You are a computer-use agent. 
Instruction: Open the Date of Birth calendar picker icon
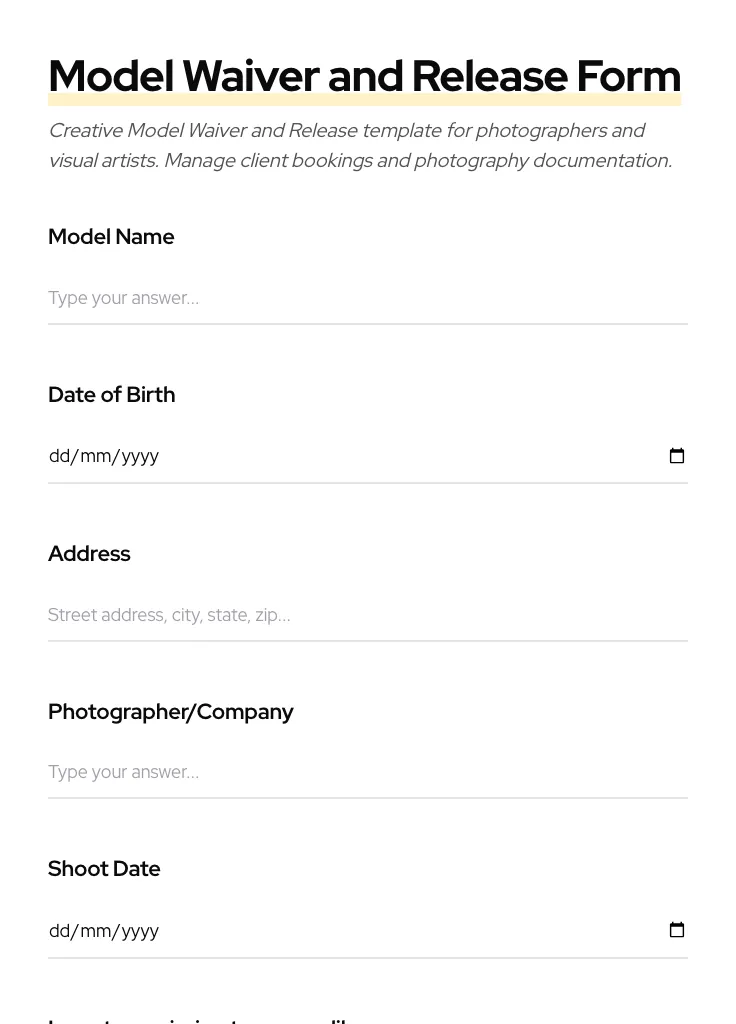(677, 456)
